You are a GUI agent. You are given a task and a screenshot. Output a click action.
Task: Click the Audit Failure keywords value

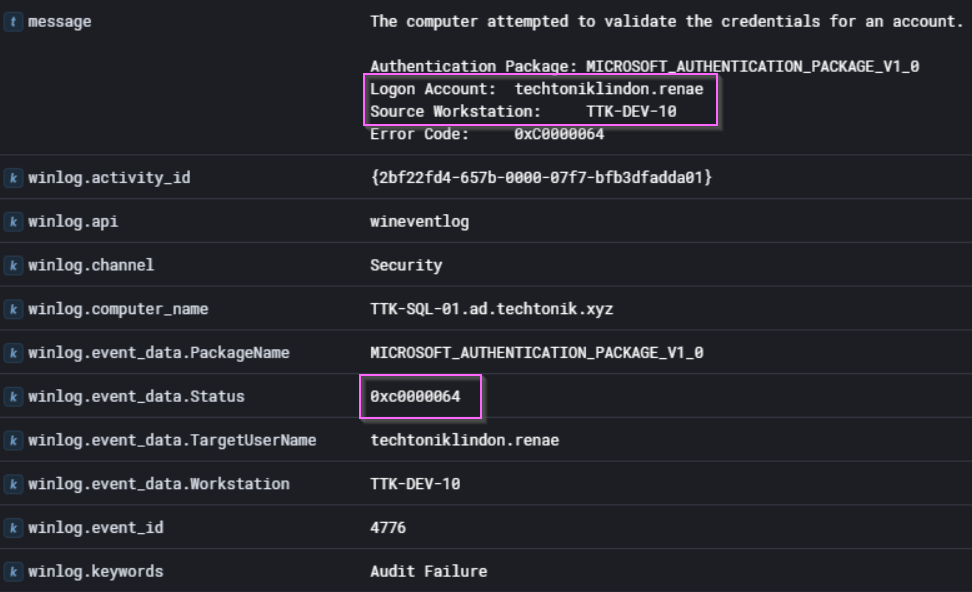coord(428,572)
